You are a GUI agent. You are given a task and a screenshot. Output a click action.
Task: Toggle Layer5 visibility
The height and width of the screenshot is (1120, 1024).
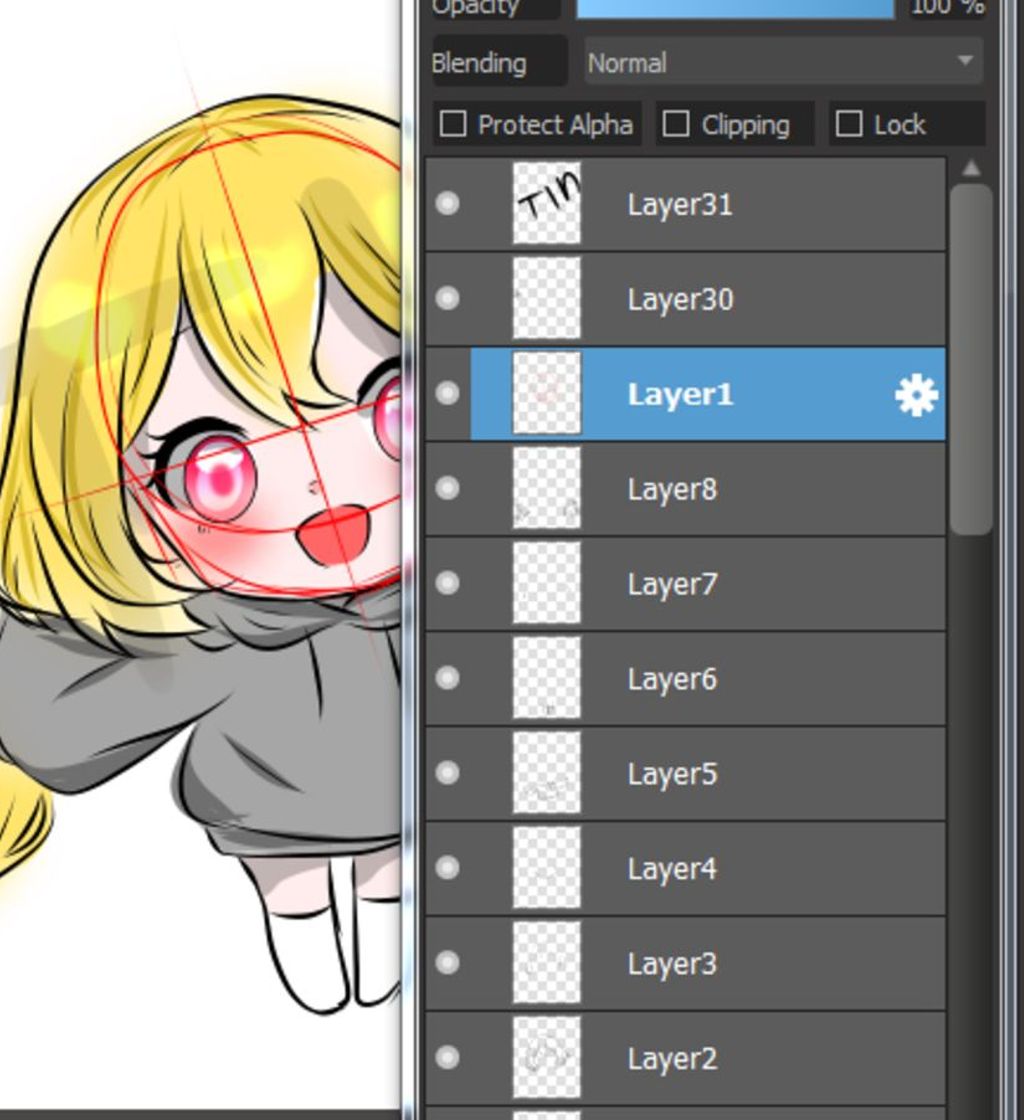[448, 773]
